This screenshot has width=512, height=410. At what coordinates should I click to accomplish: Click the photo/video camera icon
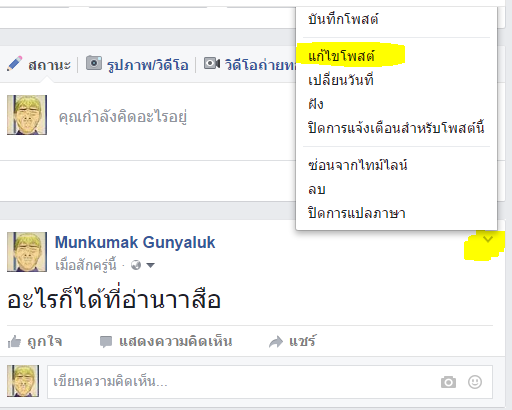point(94,63)
